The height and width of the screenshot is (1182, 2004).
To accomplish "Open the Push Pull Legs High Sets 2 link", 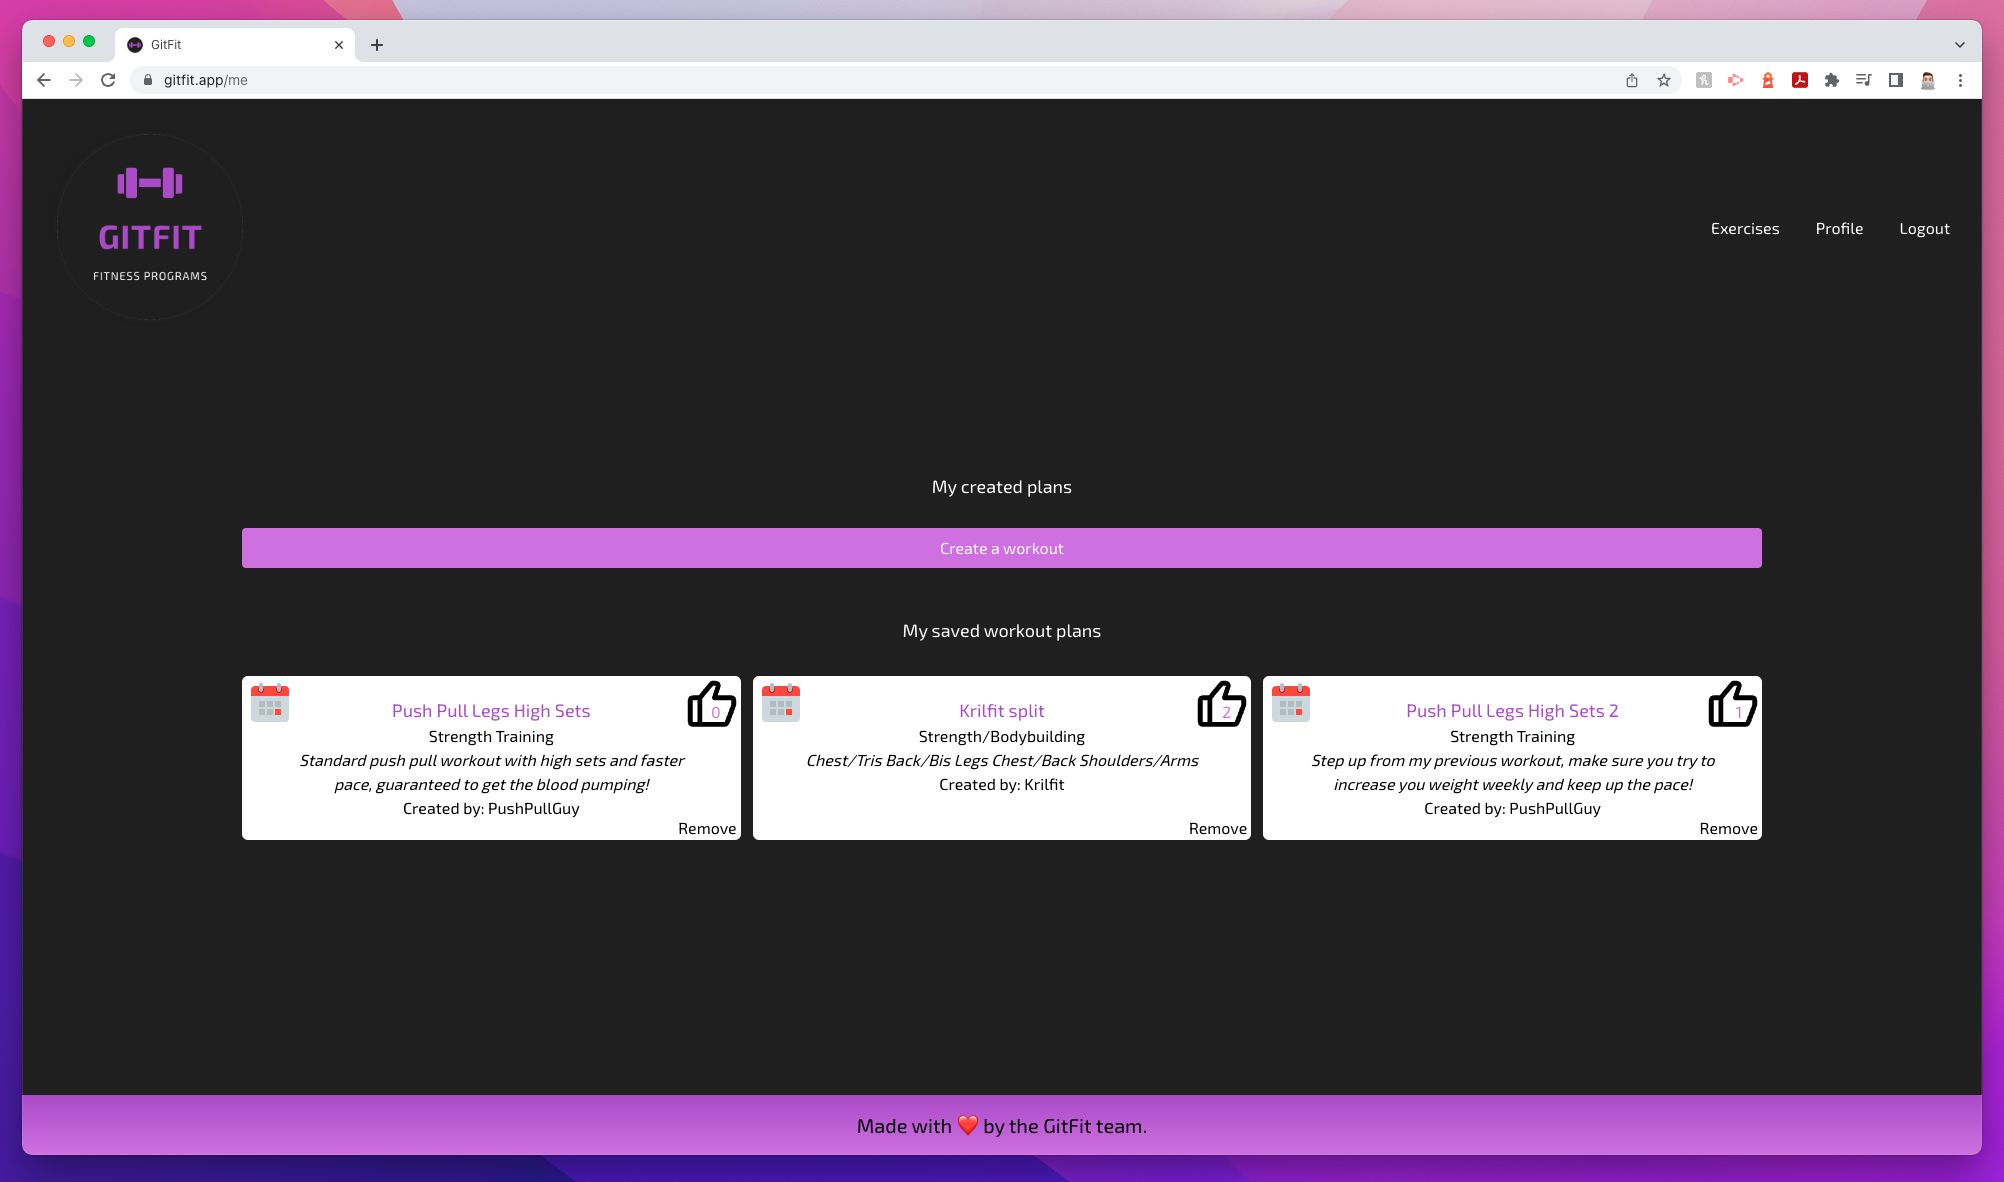I will click(1512, 711).
